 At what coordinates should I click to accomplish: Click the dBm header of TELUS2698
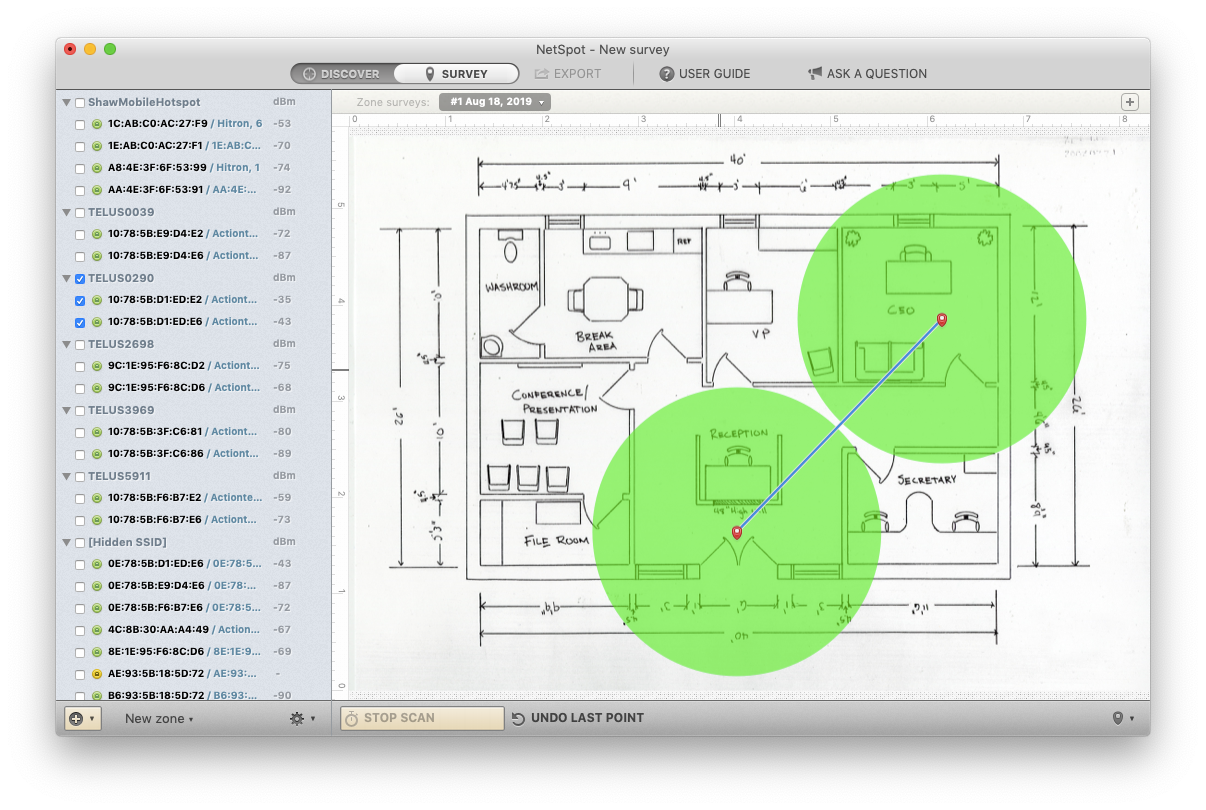pos(284,344)
